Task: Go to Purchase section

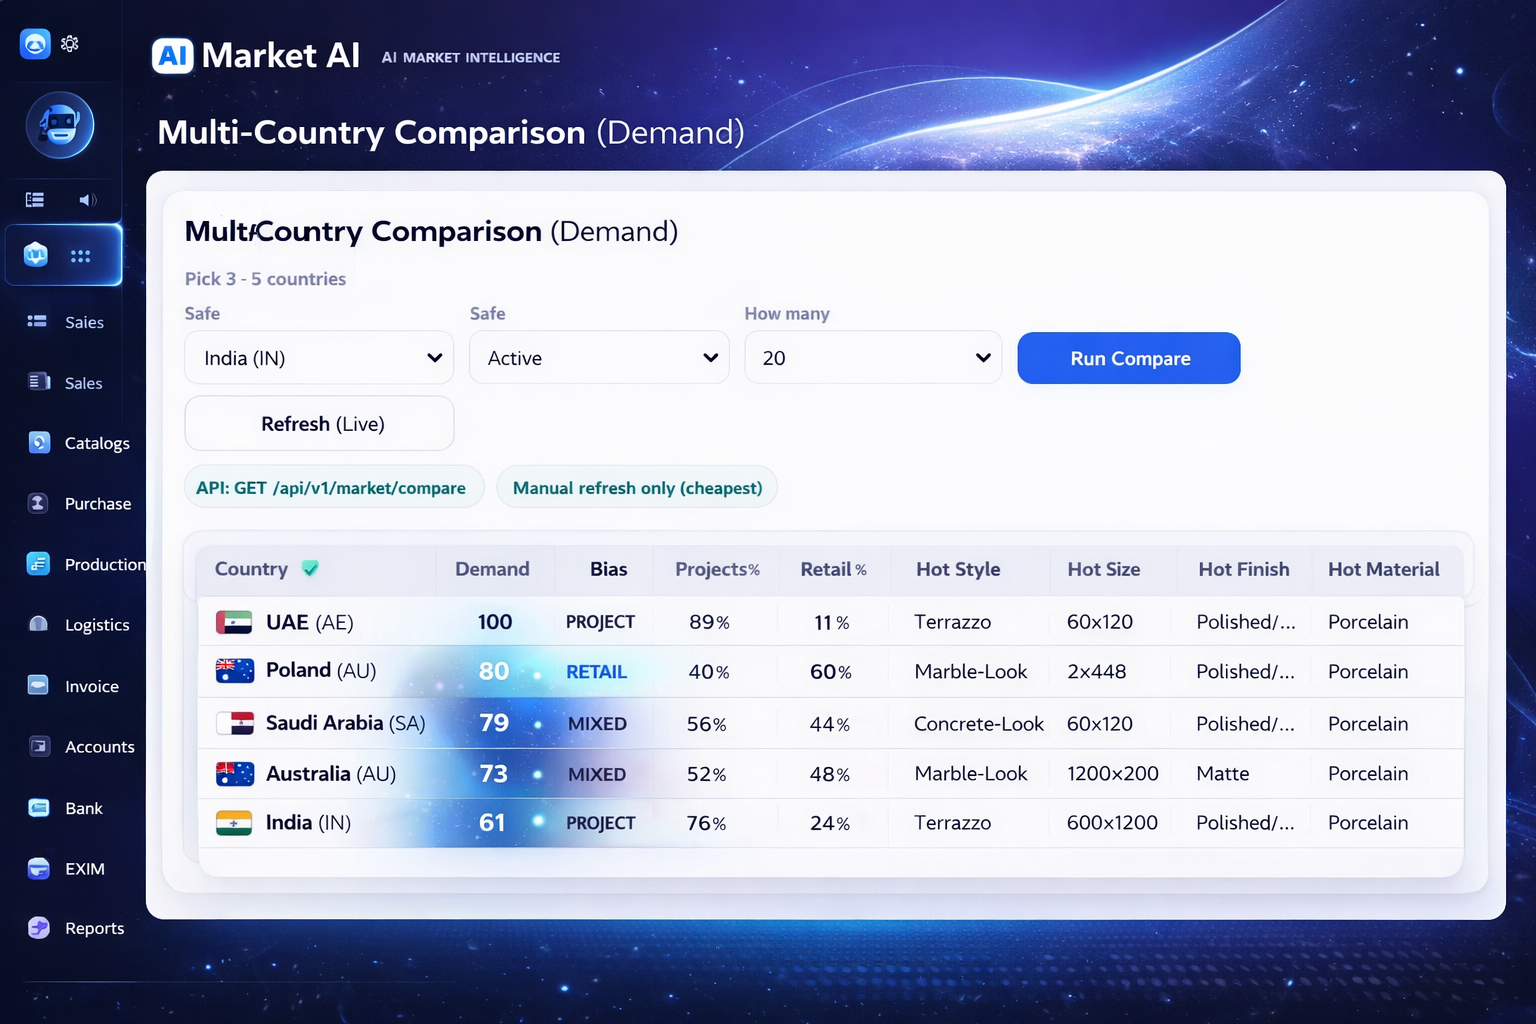Action: 98,504
